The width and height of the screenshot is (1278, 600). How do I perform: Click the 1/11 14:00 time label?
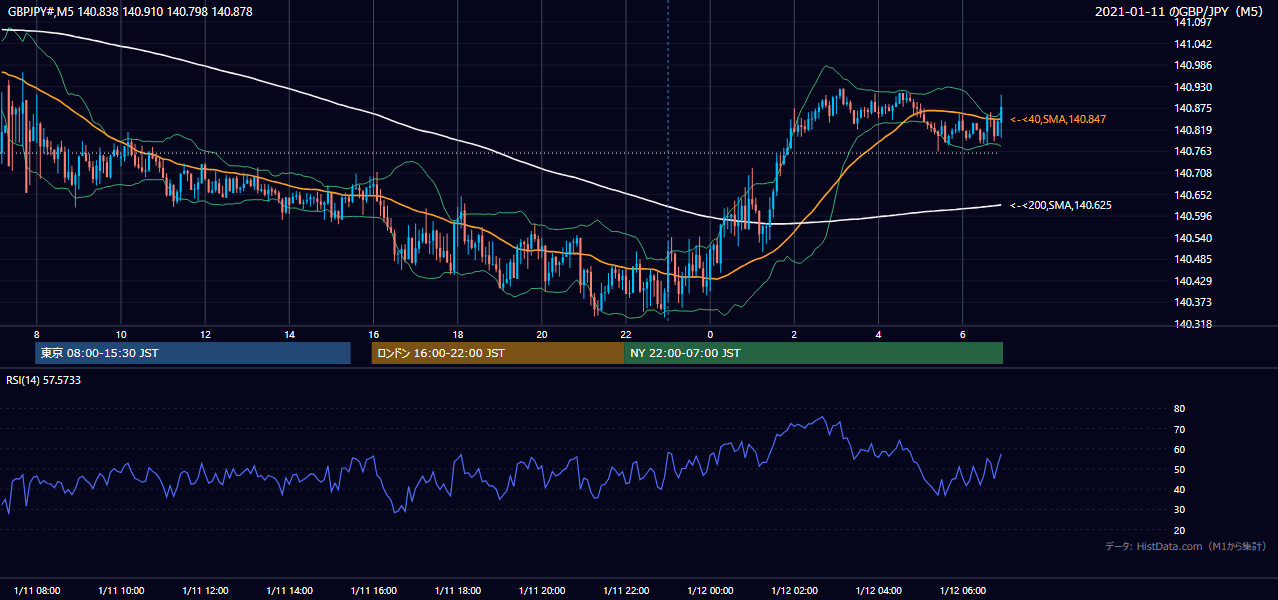290,590
